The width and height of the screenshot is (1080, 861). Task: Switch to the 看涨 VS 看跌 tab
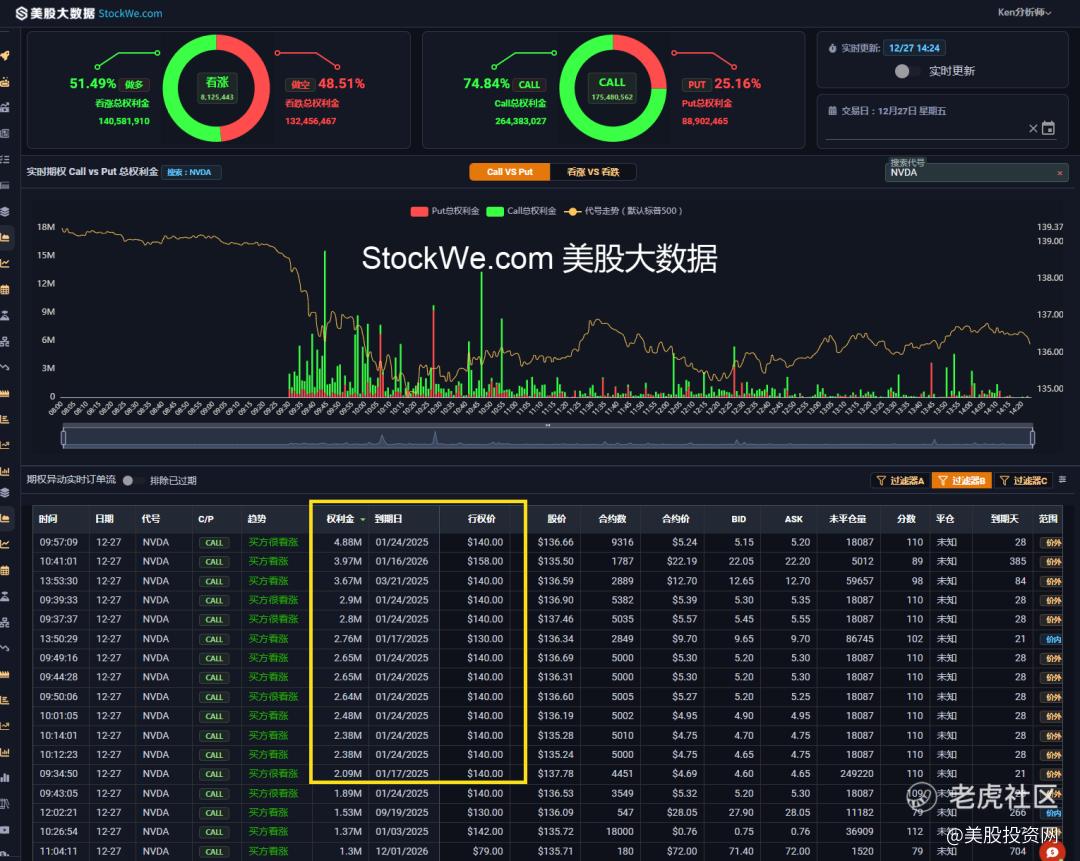point(593,172)
